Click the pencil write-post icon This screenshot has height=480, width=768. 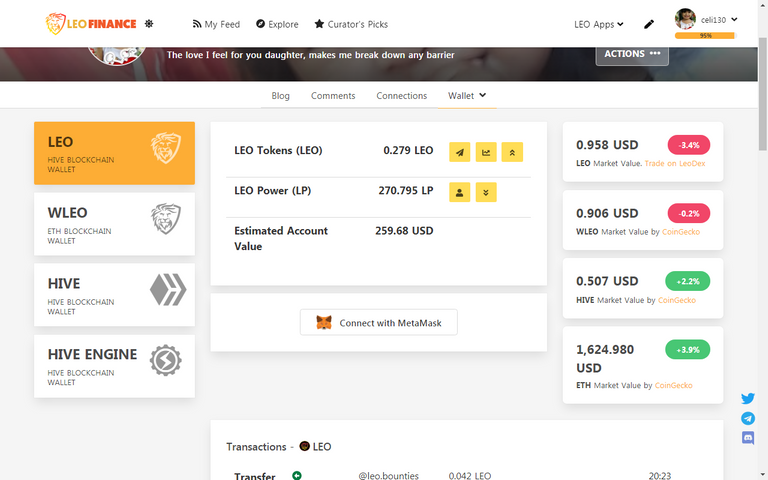tap(649, 24)
